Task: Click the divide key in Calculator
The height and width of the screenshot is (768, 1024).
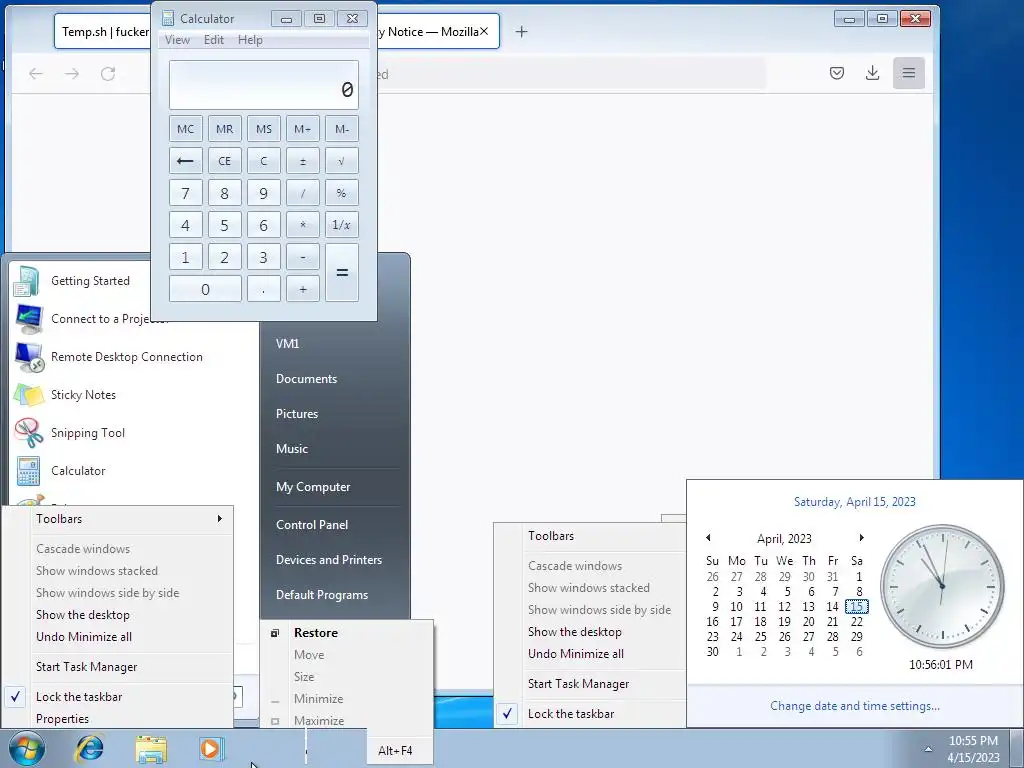Action: click(302, 193)
